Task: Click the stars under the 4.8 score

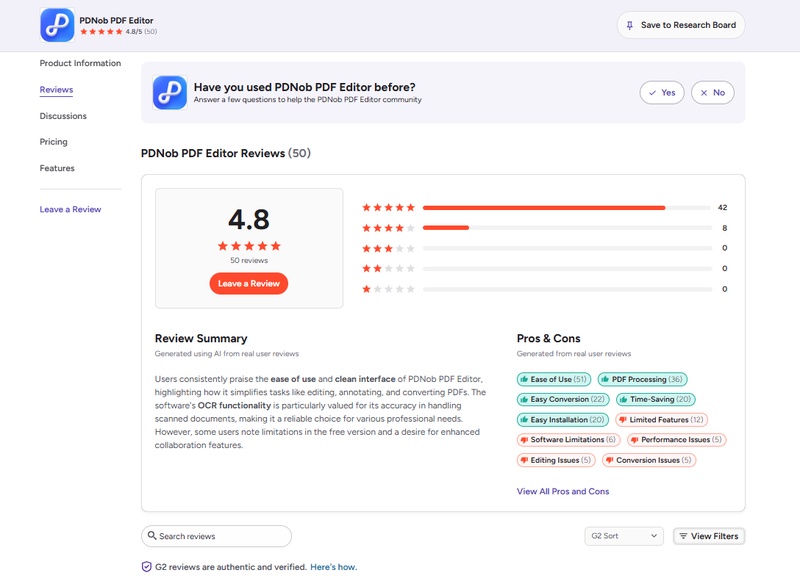Action: pos(249,246)
